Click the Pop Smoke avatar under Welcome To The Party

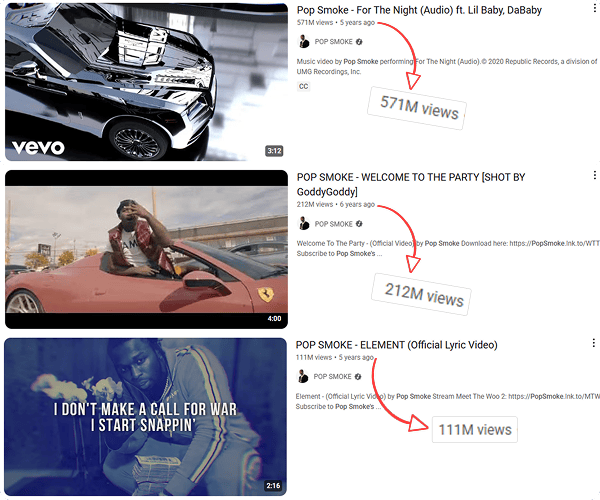click(304, 223)
